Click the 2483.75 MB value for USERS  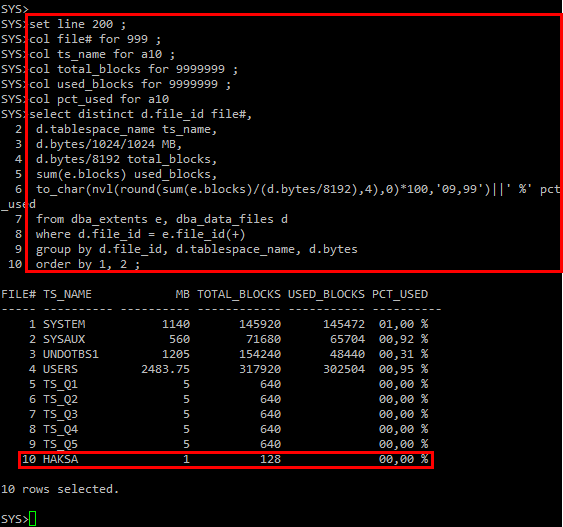coord(166,369)
